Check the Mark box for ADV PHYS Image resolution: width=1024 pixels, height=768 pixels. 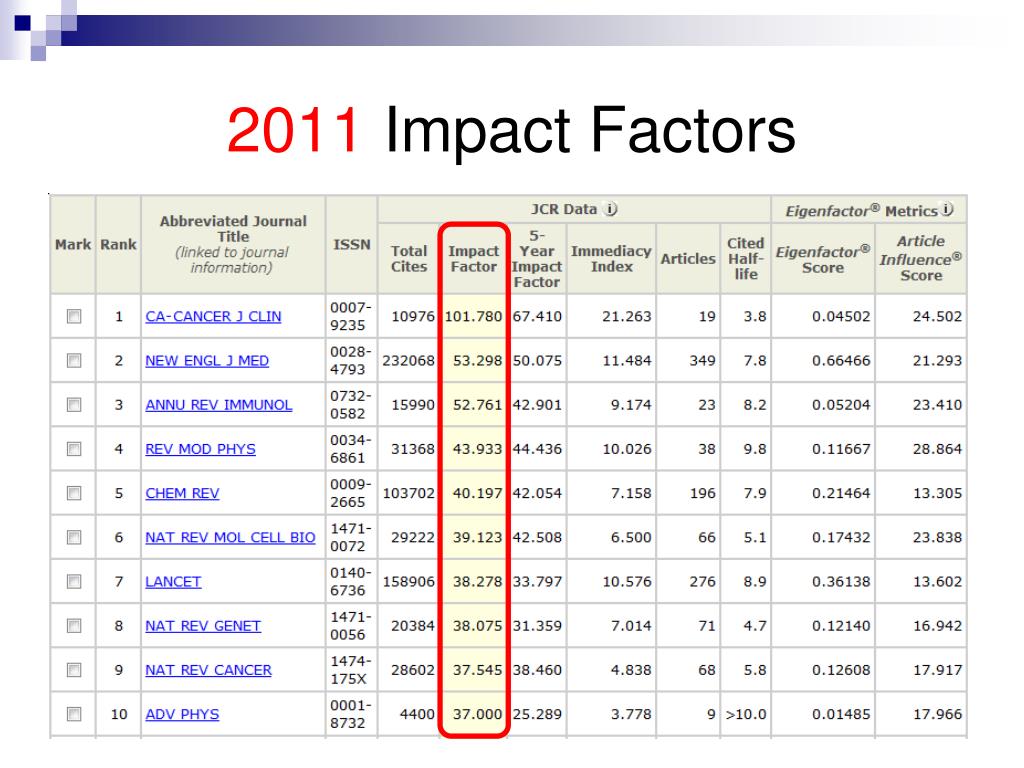tap(74, 714)
